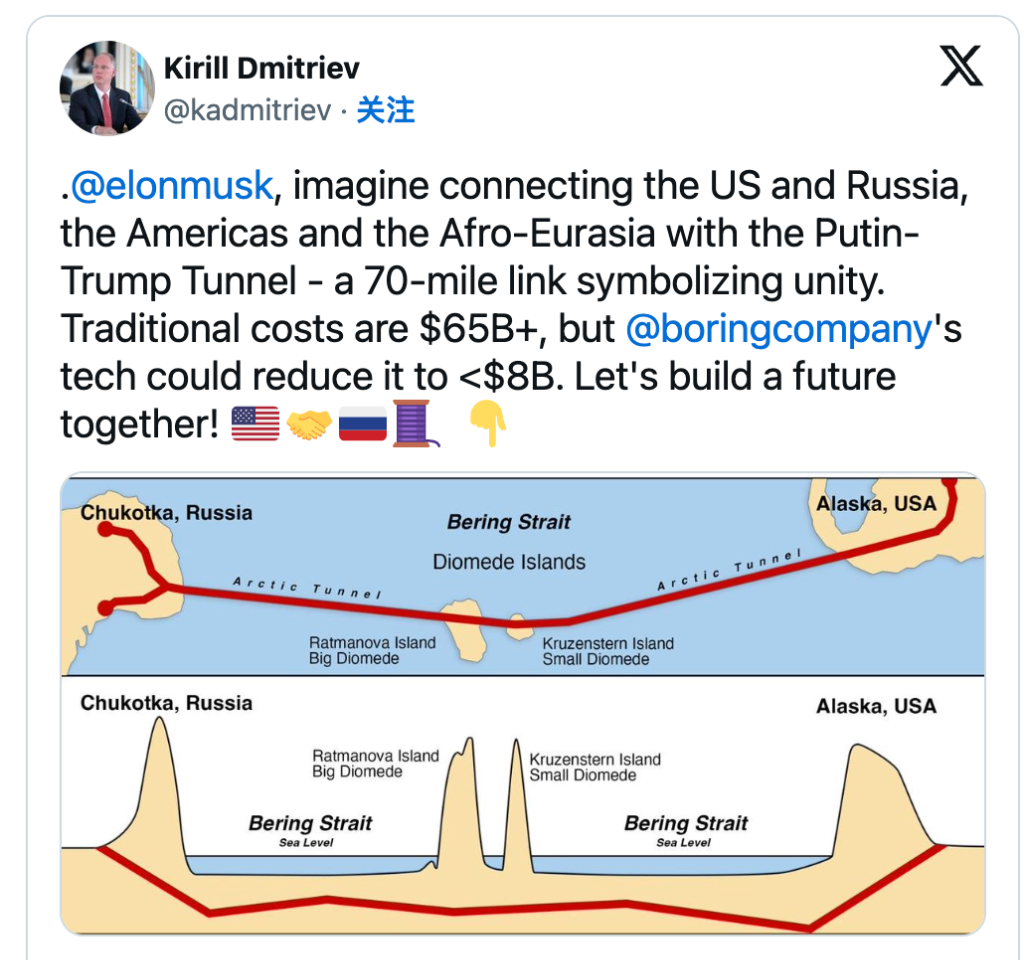Screen dimensions: 1024x960
Task: Click the Alaska, USA label in top map
Action: pyautogui.click(x=876, y=503)
